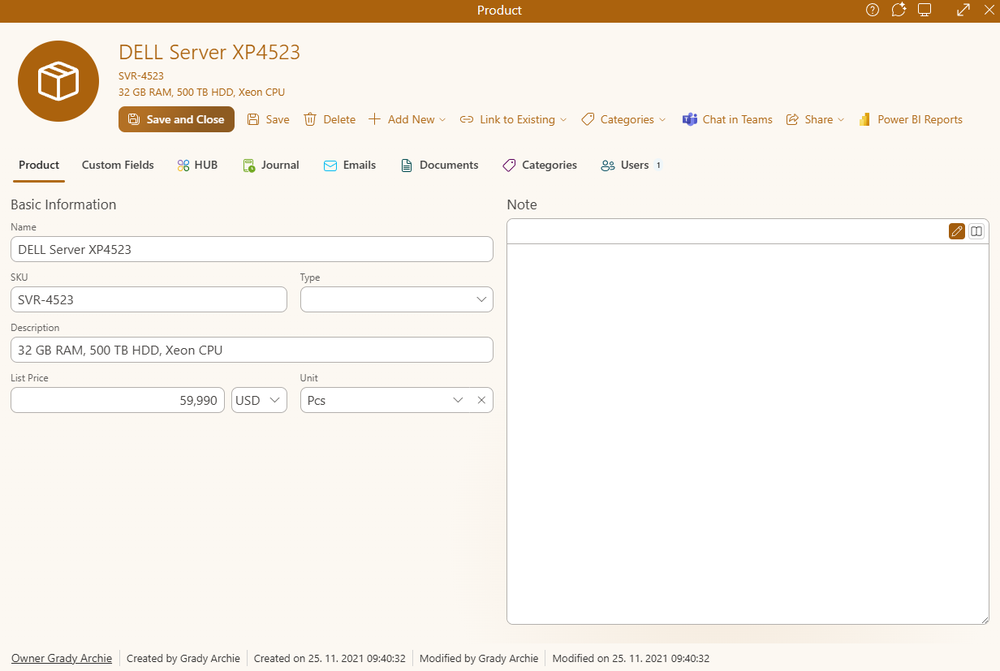This screenshot has width=1000, height=671.
Task: Expand the Type dropdown
Action: tap(481, 299)
